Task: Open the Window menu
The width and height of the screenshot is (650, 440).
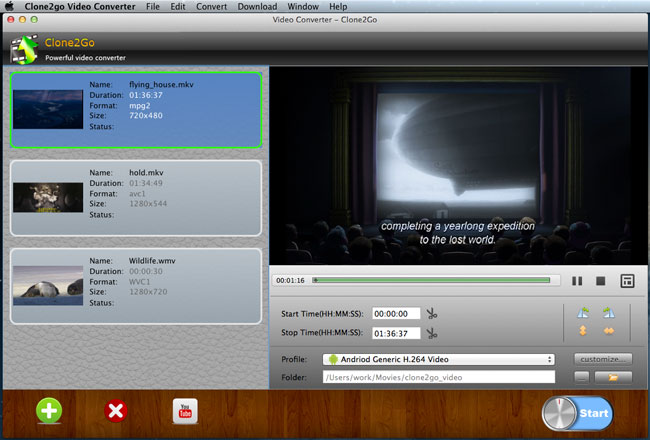Action: click(303, 7)
